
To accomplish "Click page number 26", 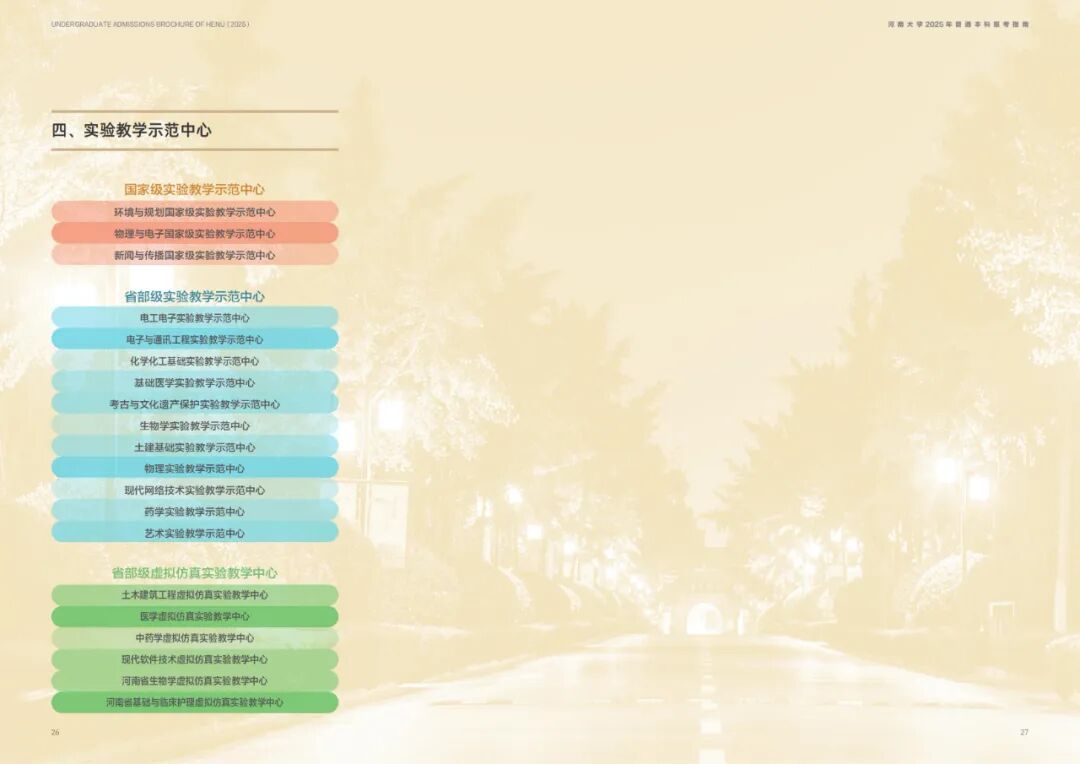I will [55, 732].
